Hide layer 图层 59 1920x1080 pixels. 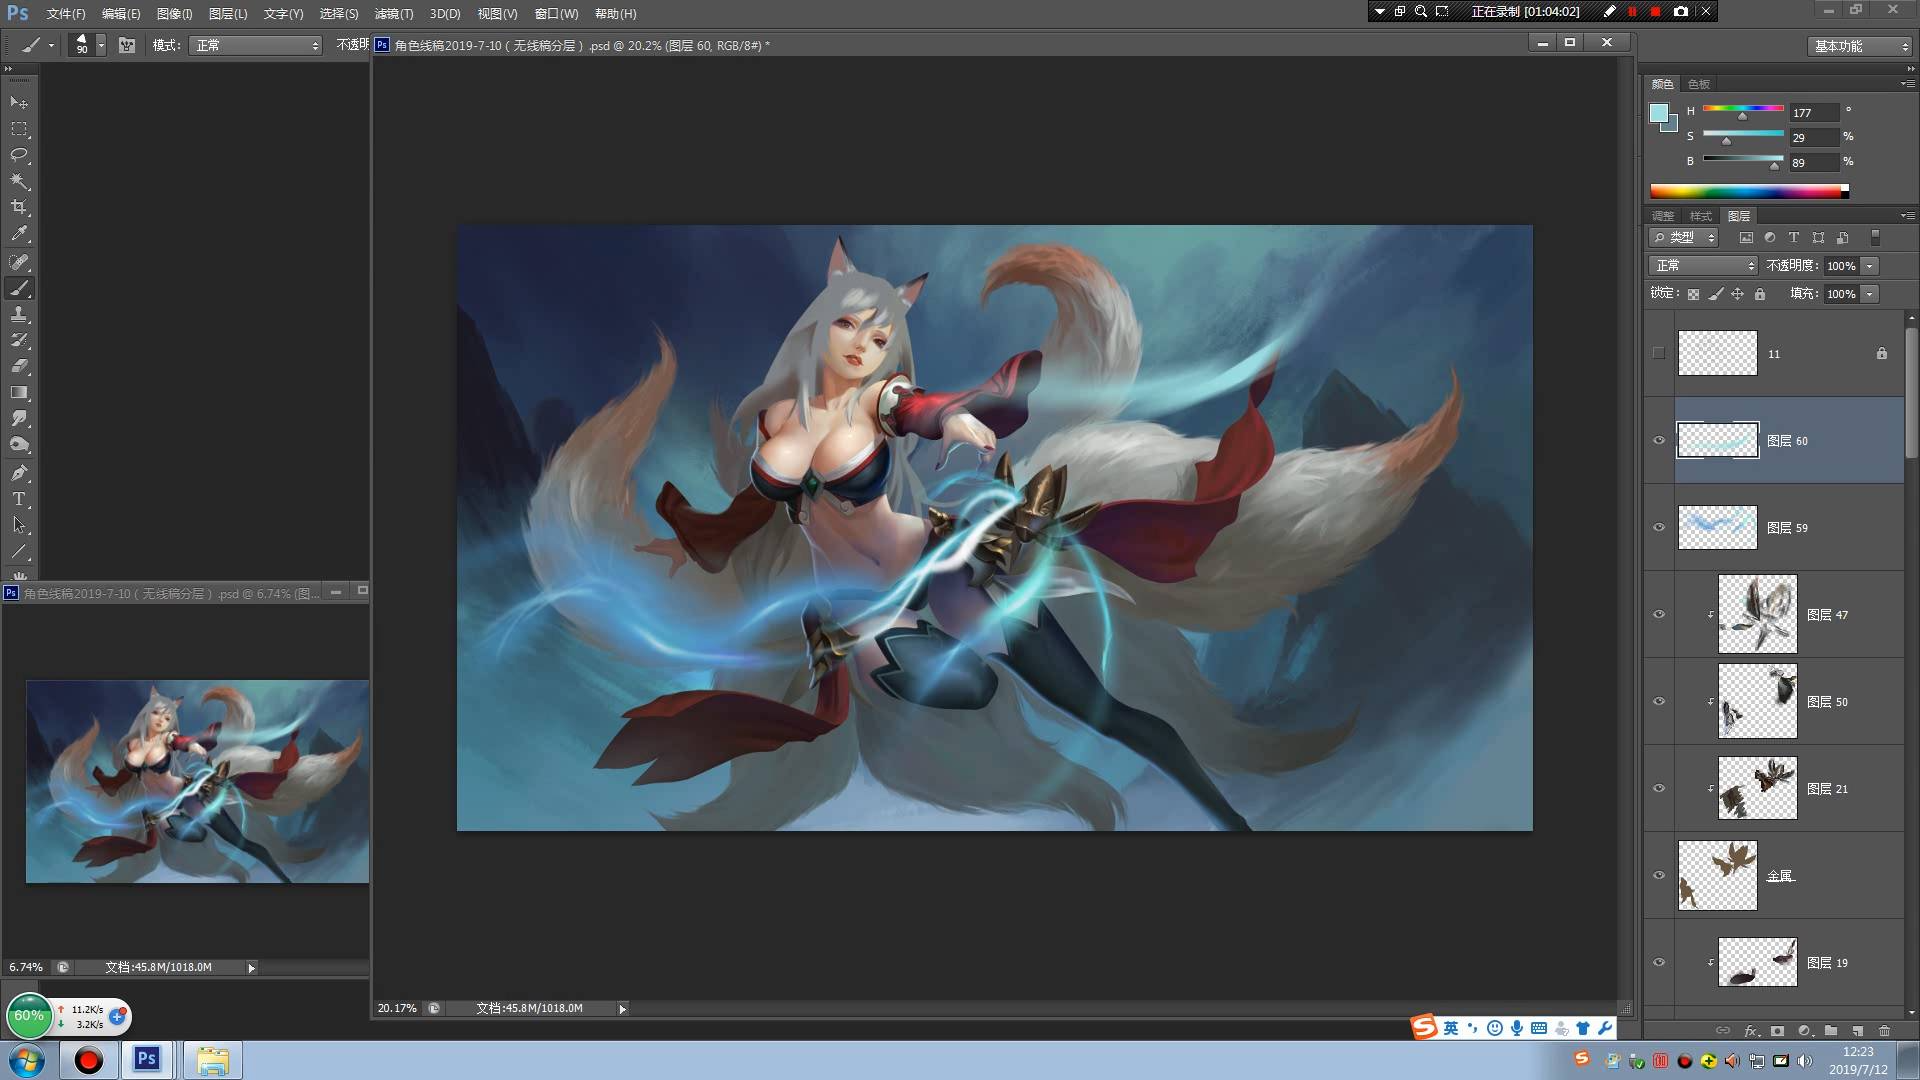click(1659, 527)
